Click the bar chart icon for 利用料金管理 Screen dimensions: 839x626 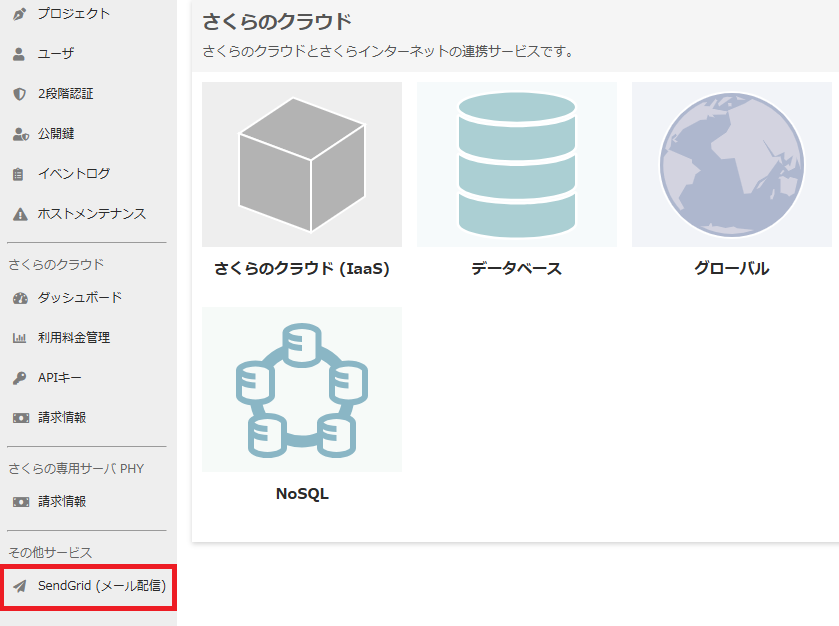click(x=19, y=338)
